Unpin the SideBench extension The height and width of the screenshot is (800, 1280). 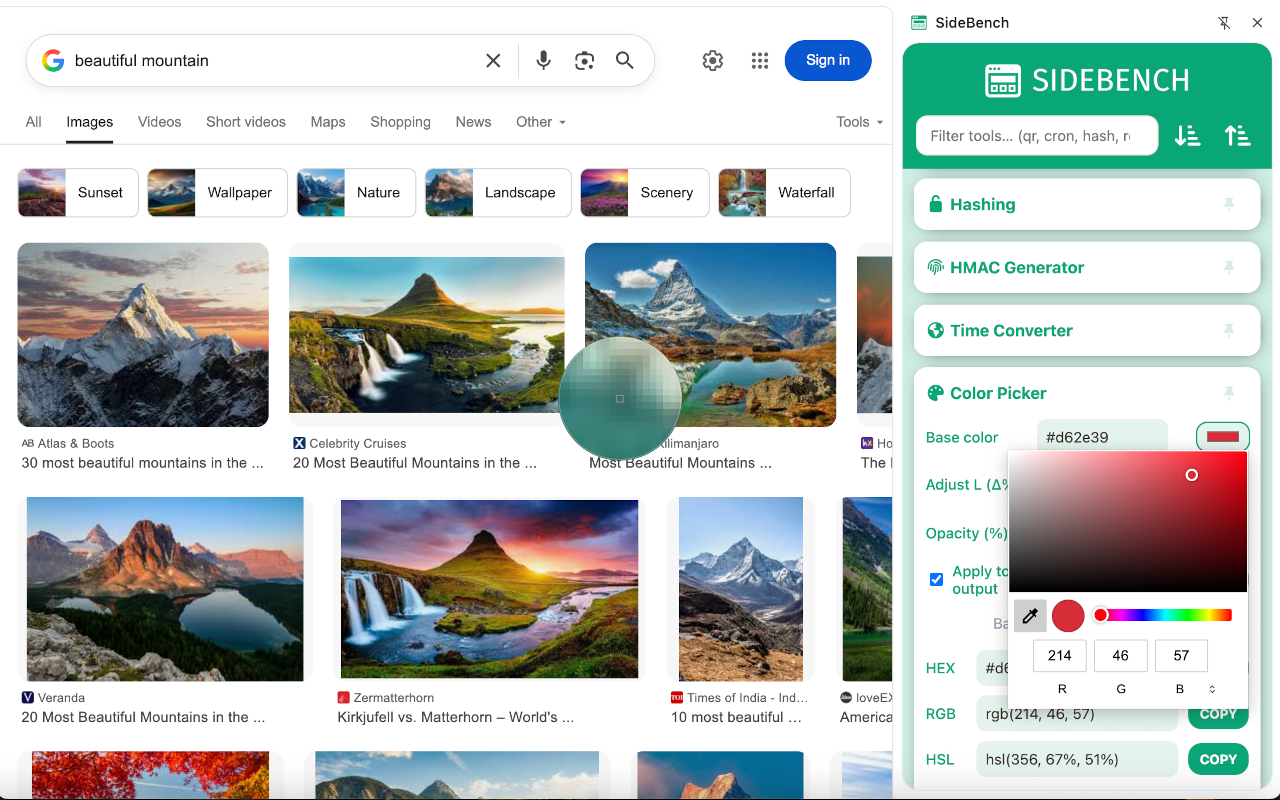1224,22
